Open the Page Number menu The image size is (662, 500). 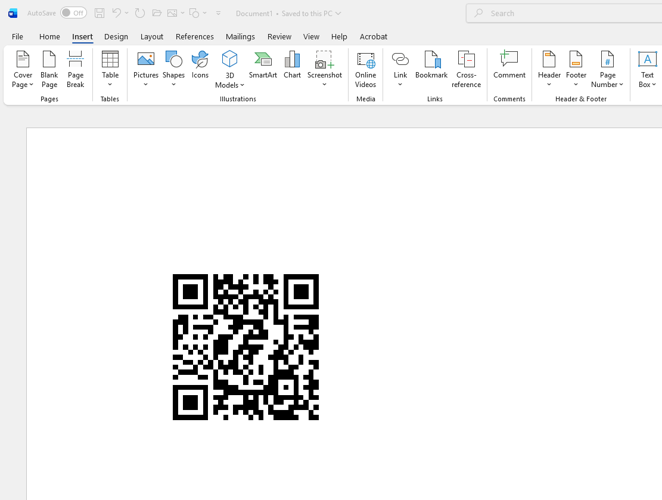(x=607, y=69)
